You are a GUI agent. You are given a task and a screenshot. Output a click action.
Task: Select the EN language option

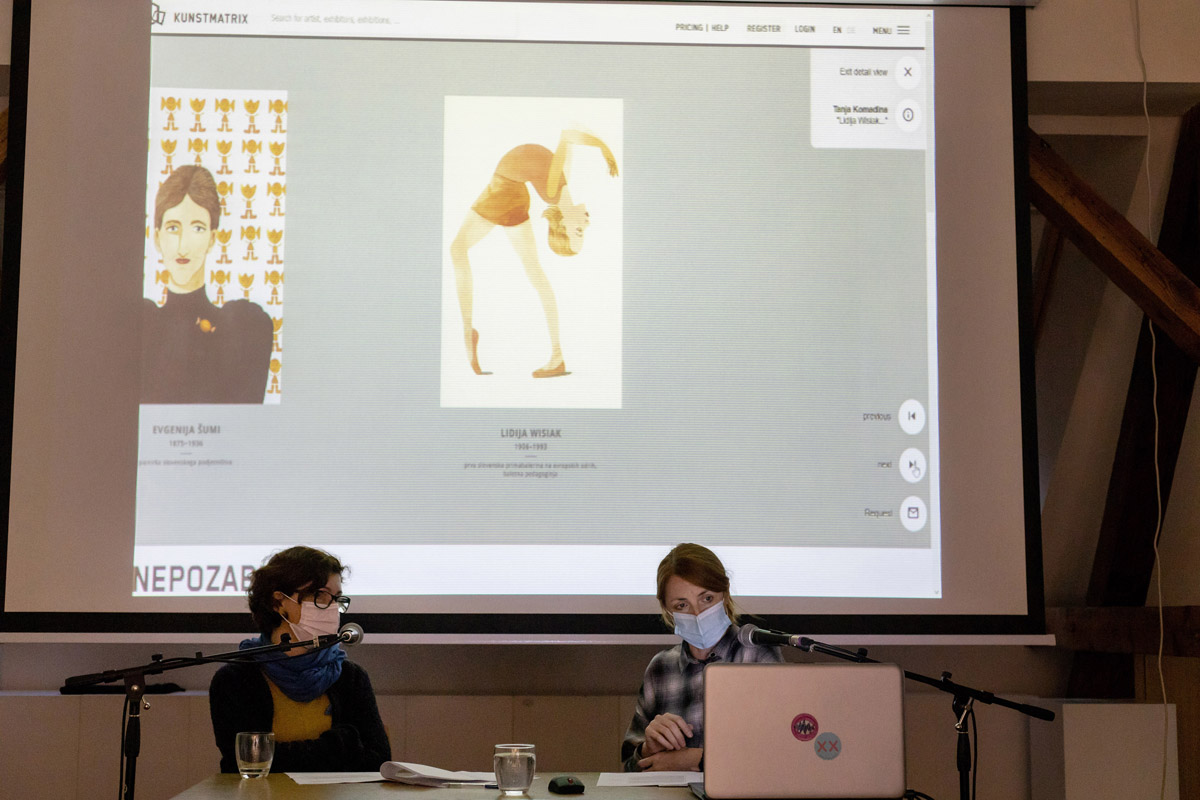click(837, 30)
